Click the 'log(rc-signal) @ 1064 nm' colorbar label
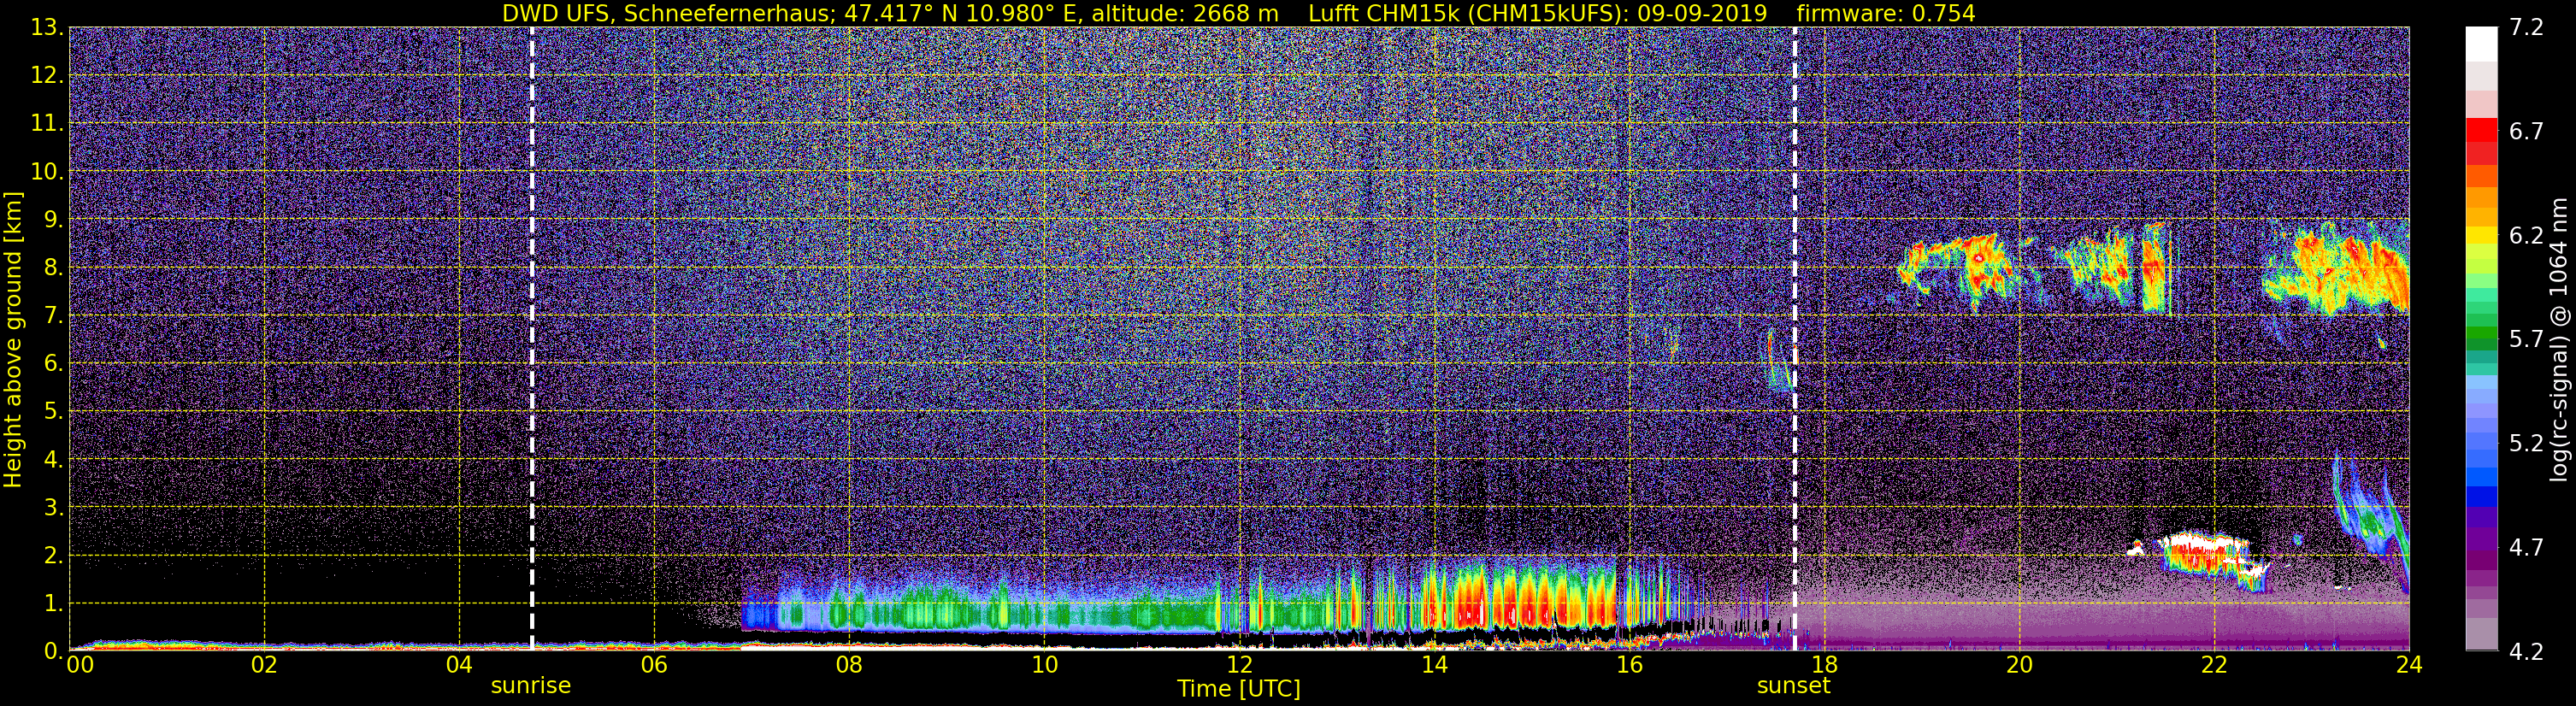The width and height of the screenshot is (2576, 706). [2558, 339]
